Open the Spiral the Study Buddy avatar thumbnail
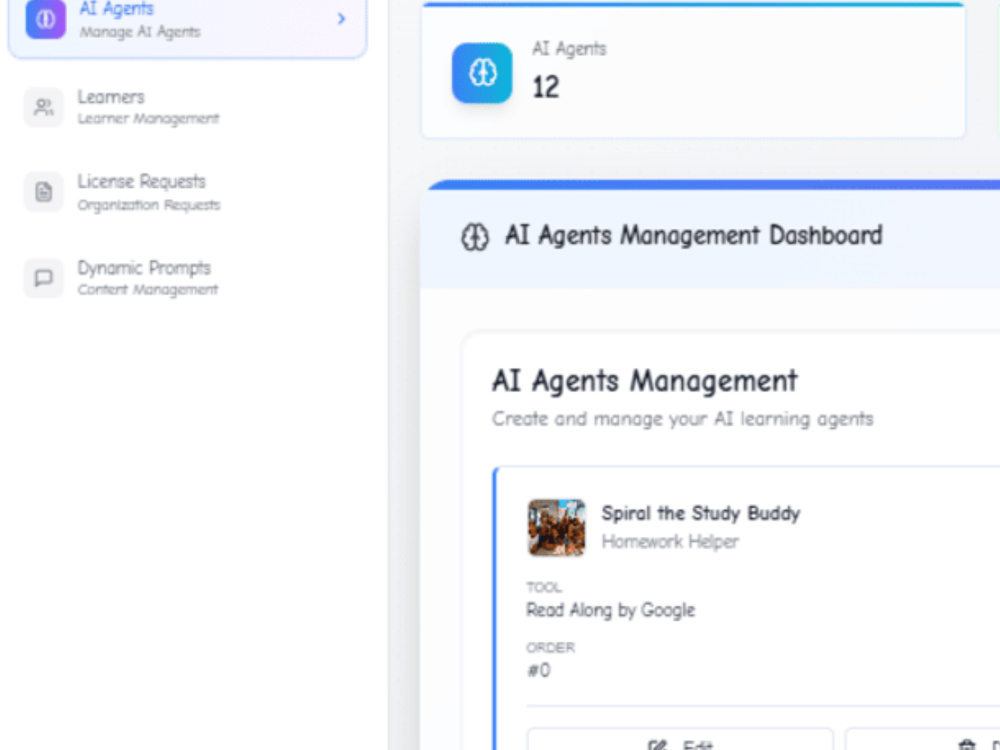1000x750 pixels. [x=556, y=527]
